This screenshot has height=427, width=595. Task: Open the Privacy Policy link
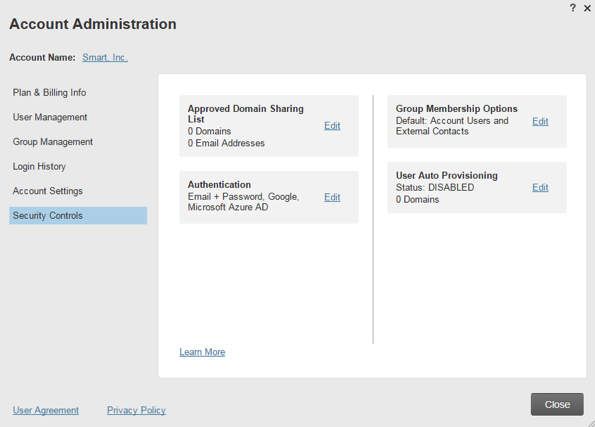tap(136, 410)
